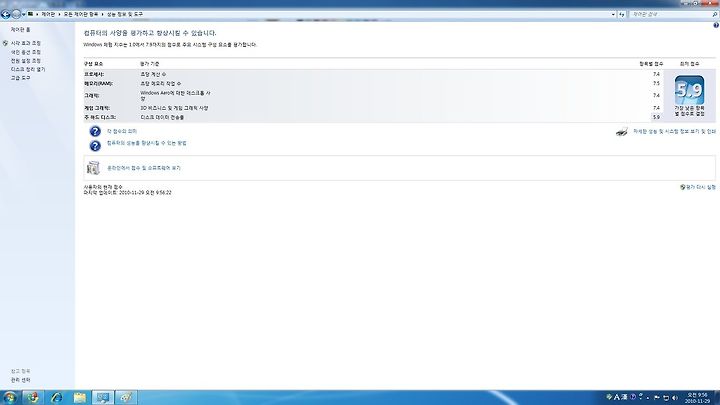Screen dimensions: 720x405
Task: Launch Internet Explorer from the taskbar
Action: (56, 398)
